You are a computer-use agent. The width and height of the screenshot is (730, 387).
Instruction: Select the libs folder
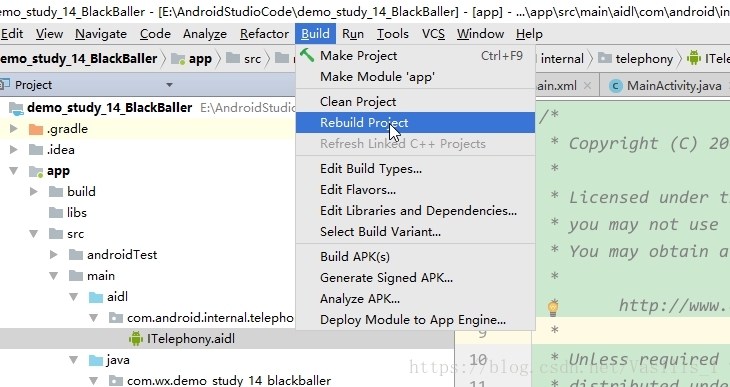[x=76, y=213]
